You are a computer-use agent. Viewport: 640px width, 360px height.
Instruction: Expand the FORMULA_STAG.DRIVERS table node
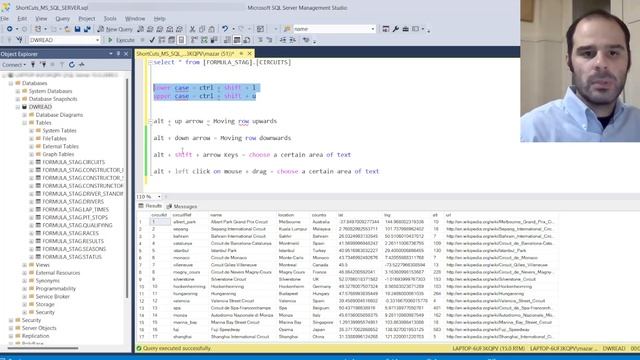(x=31, y=202)
